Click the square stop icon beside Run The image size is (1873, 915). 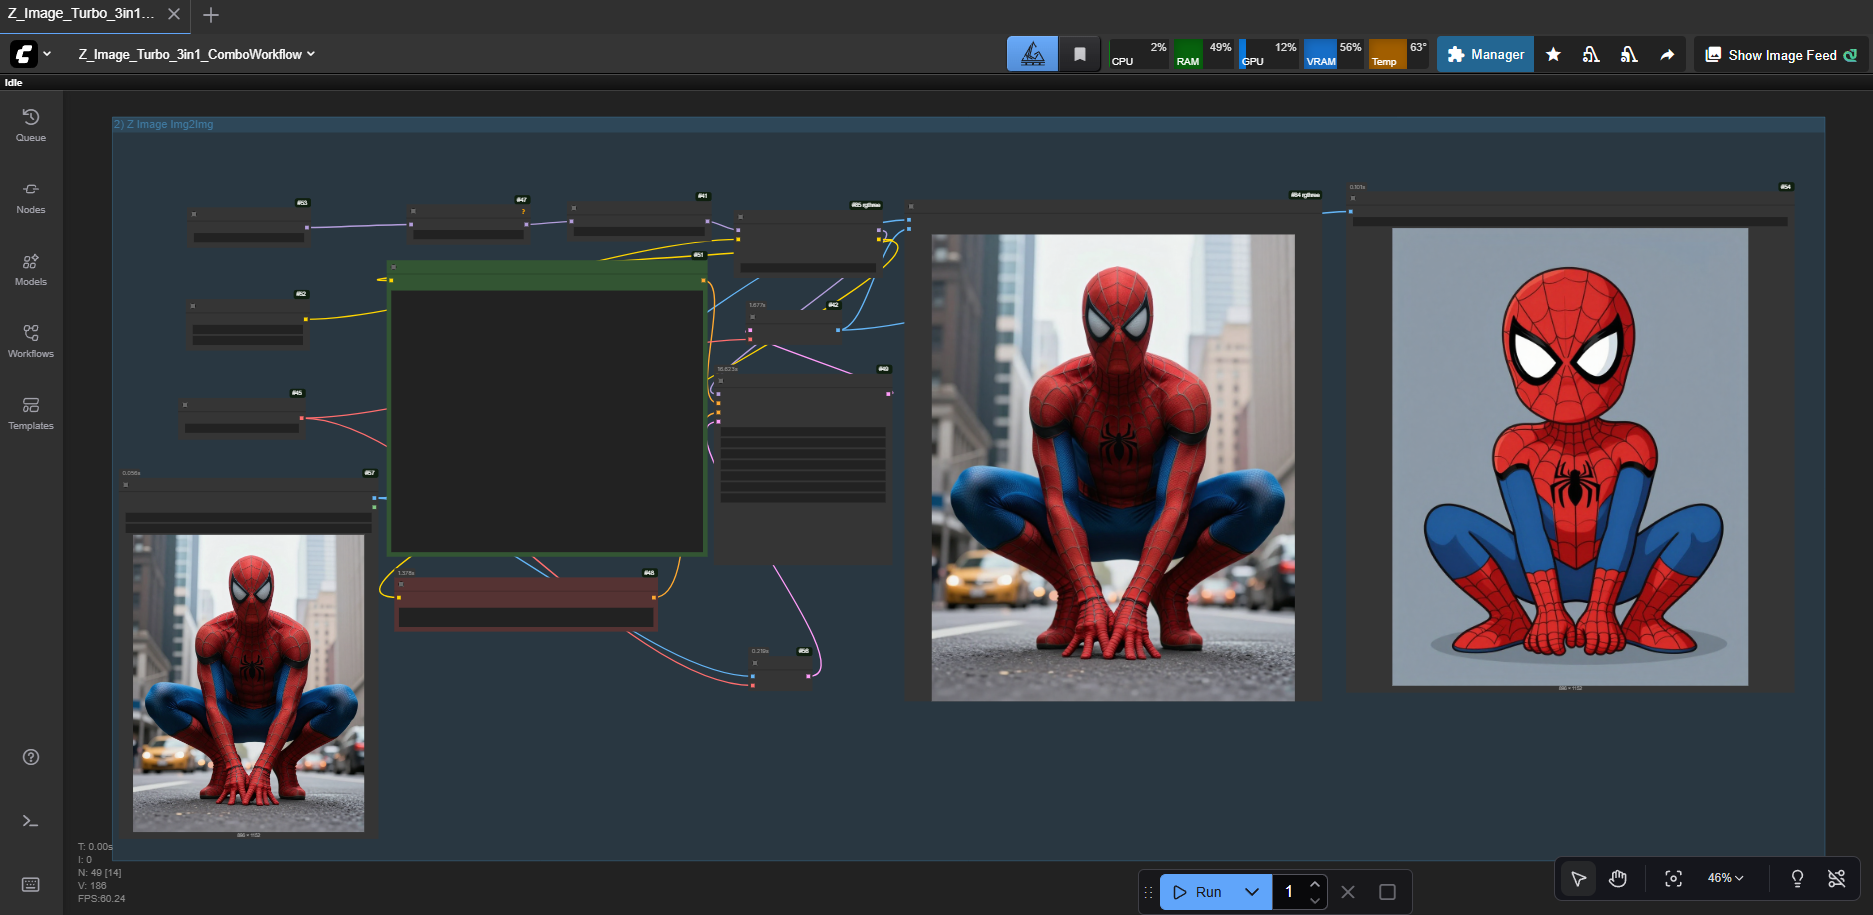point(1387,892)
